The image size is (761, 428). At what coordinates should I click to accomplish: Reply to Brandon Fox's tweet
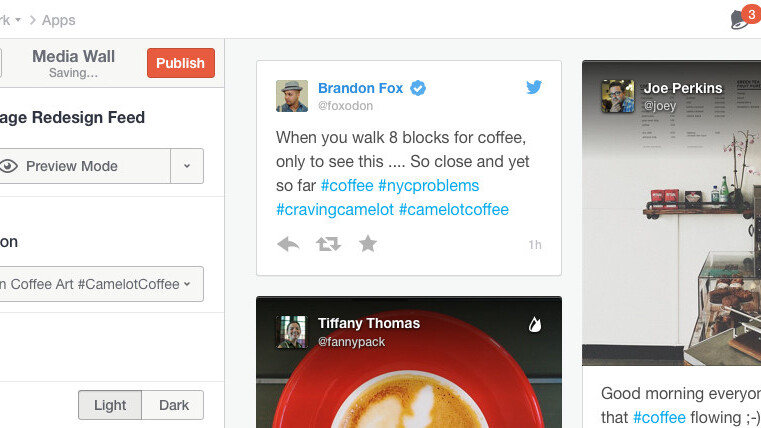pos(288,243)
